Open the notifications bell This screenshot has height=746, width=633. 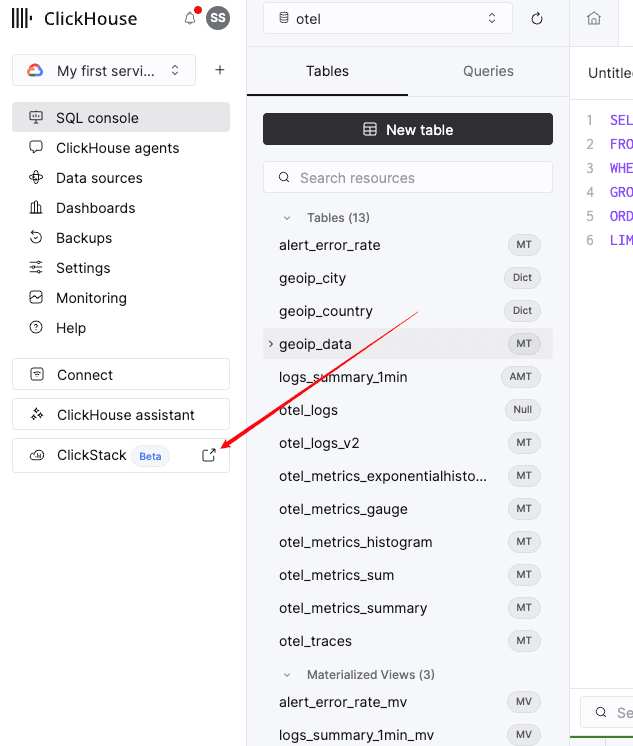click(x=190, y=18)
